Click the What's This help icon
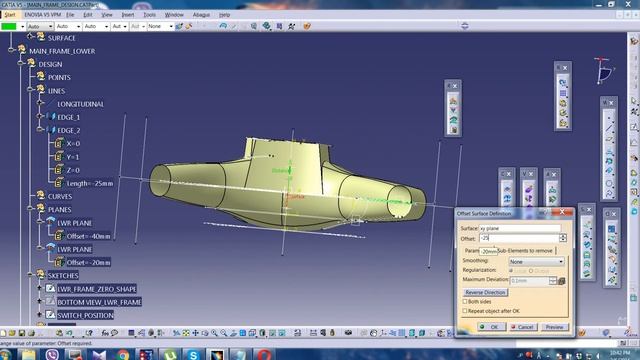The image size is (640, 360). click(x=89, y=333)
